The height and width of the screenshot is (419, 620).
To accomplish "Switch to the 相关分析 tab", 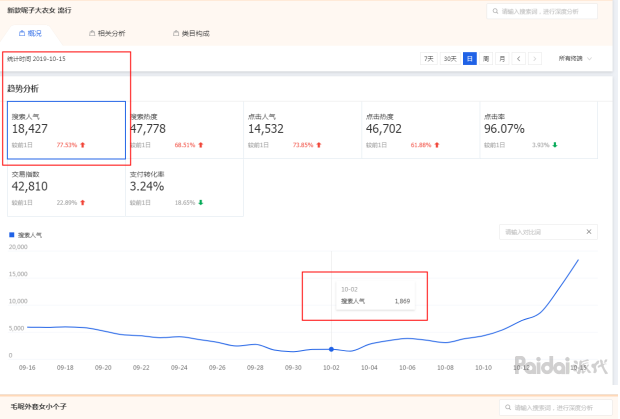I will coord(107,34).
